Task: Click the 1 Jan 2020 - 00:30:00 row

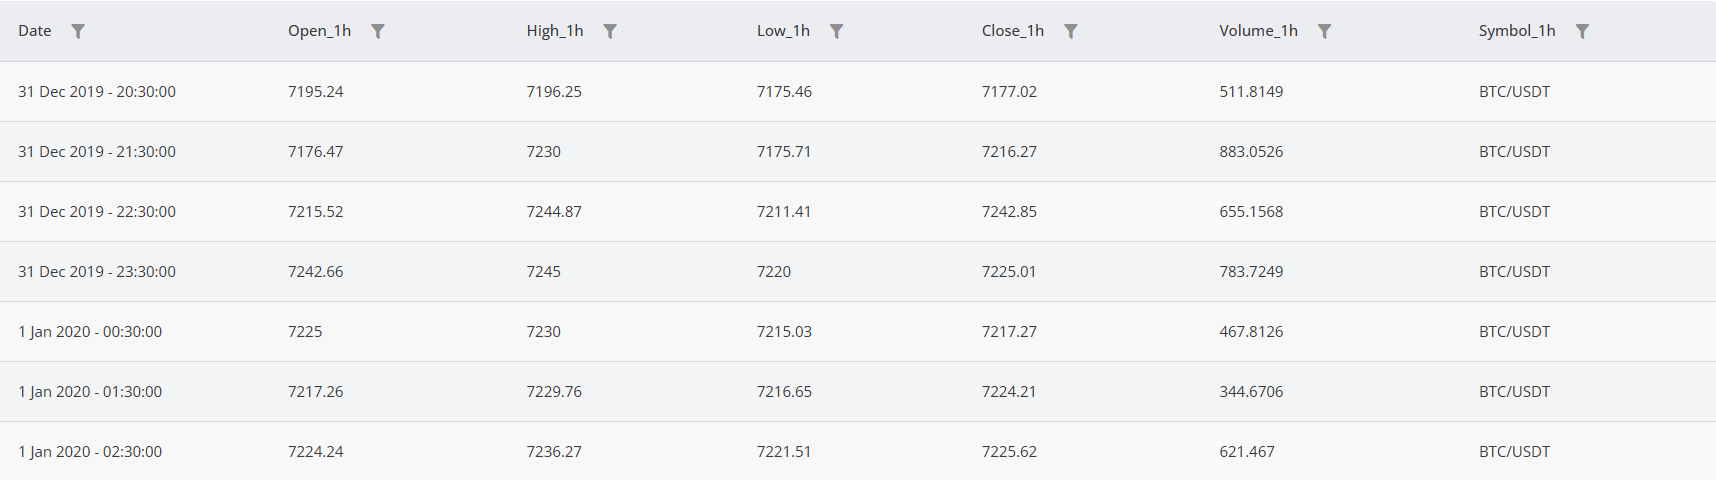Action: (858, 332)
